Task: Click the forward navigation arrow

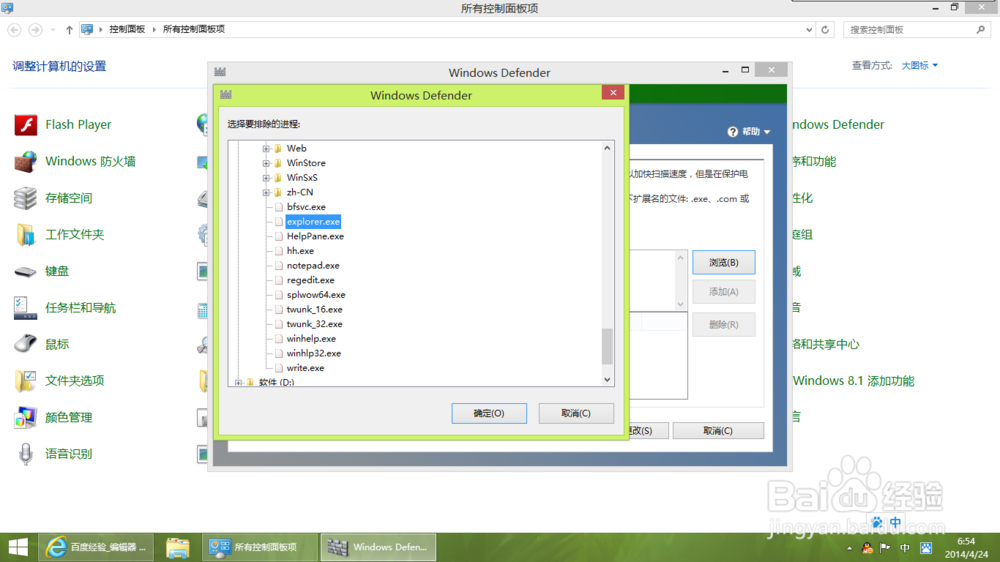Action: coord(35,29)
